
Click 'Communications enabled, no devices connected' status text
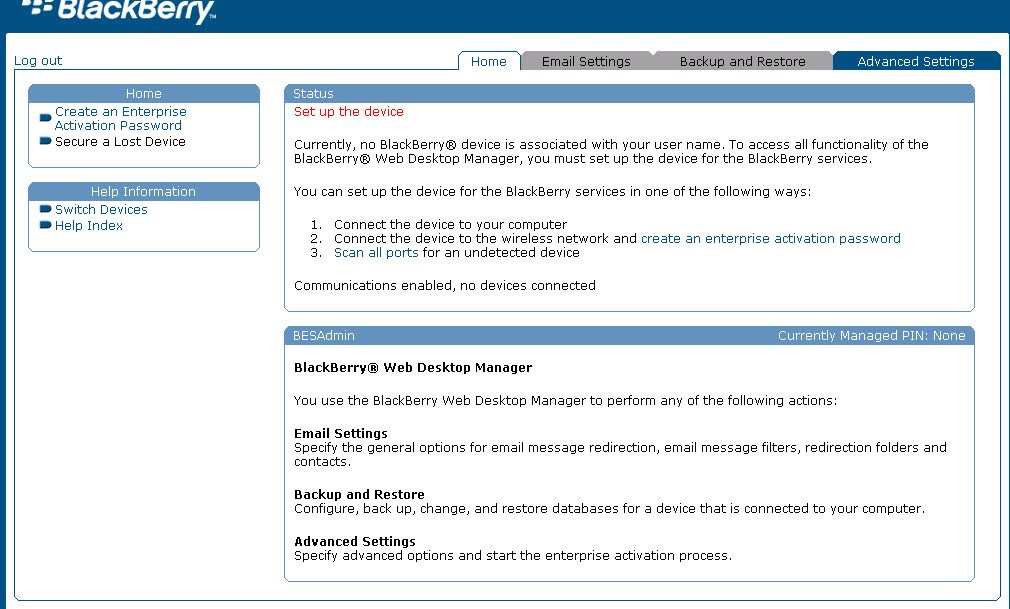[444, 285]
